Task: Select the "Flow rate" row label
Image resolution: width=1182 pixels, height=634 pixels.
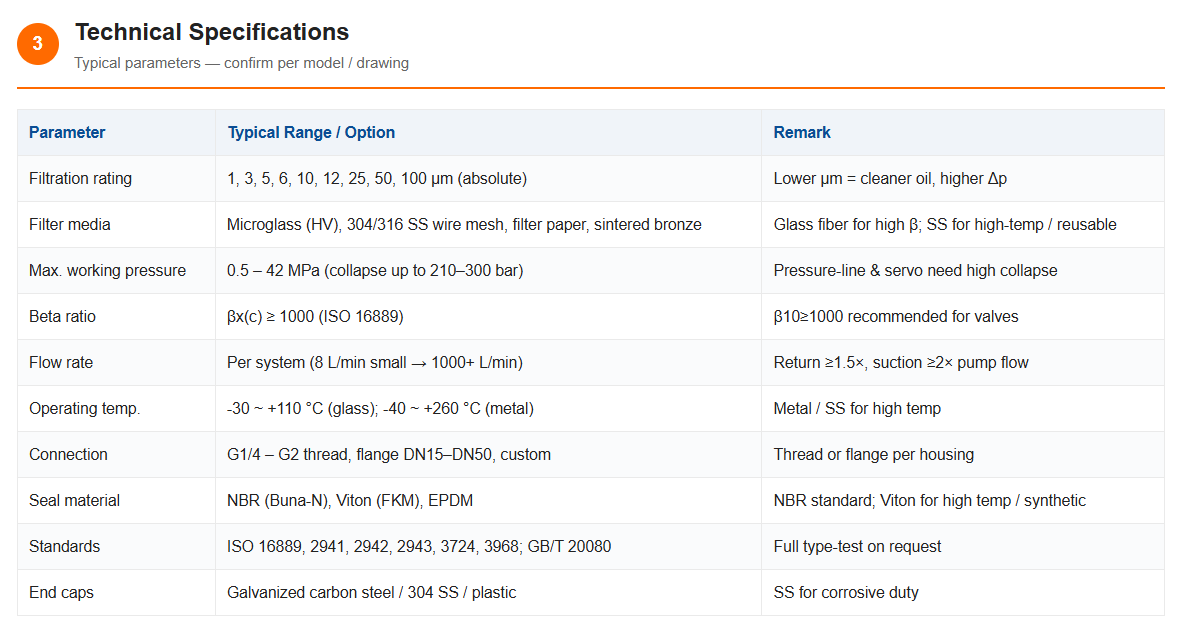Action: tap(61, 363)
